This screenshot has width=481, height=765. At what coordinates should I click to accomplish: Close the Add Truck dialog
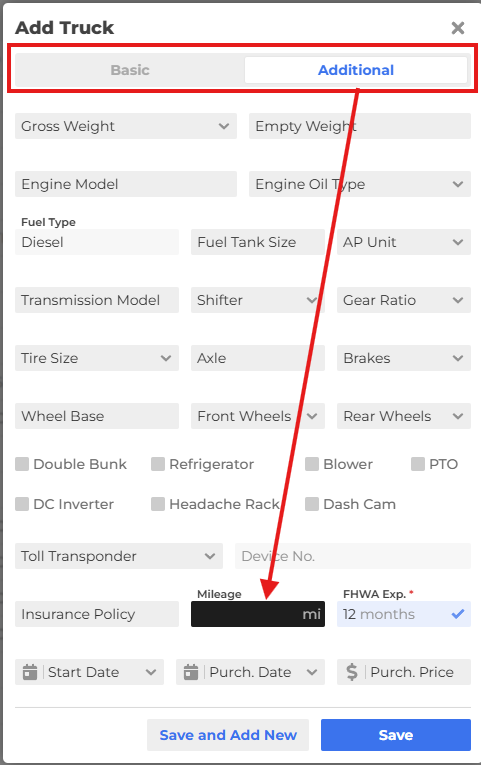458,28
